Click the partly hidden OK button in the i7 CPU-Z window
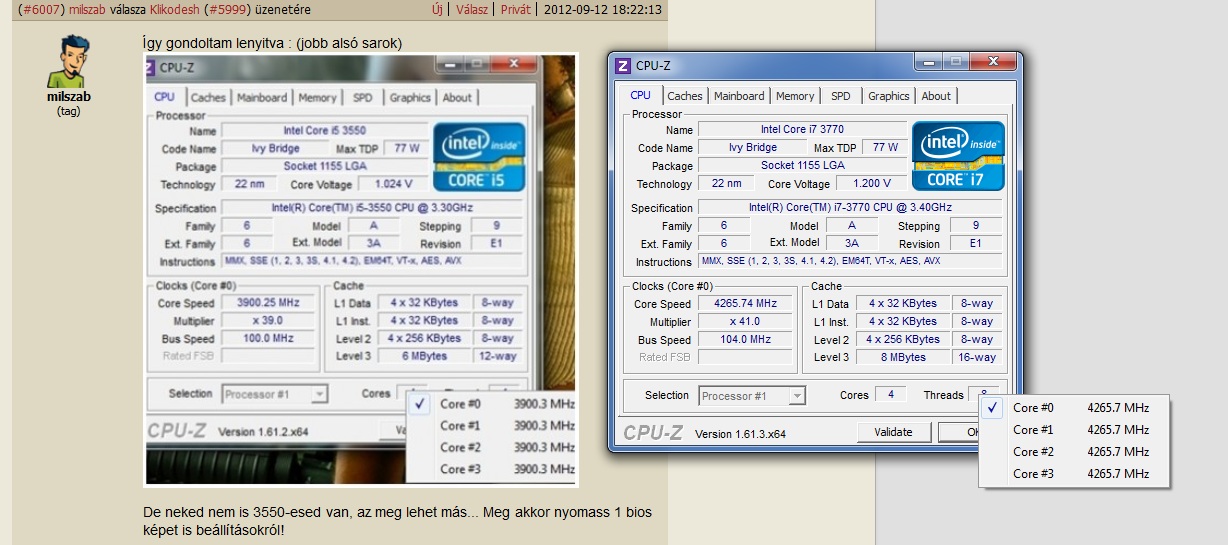This screenshot has width=1228, height=545. 959,433
